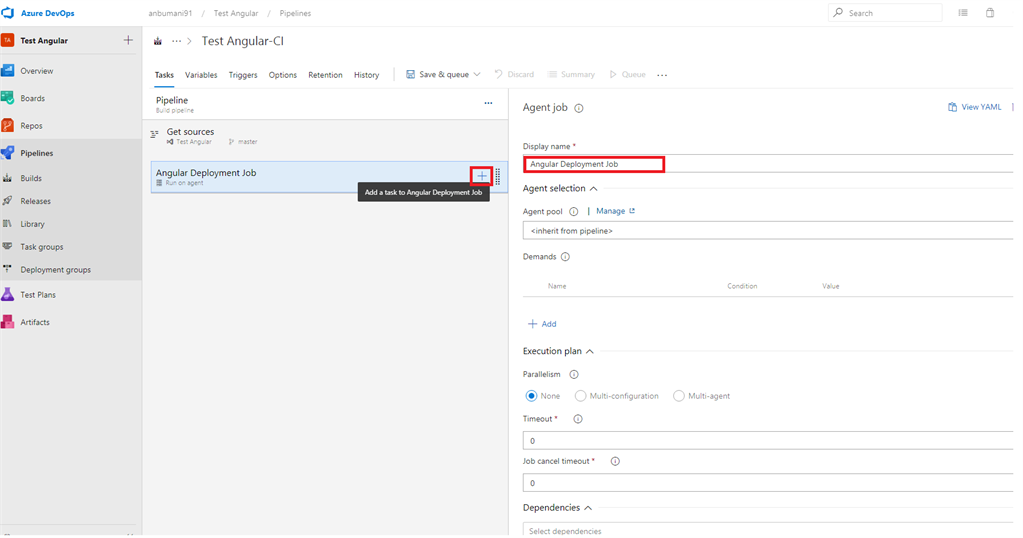Open the Builds sidebar icon

point(8,178)
